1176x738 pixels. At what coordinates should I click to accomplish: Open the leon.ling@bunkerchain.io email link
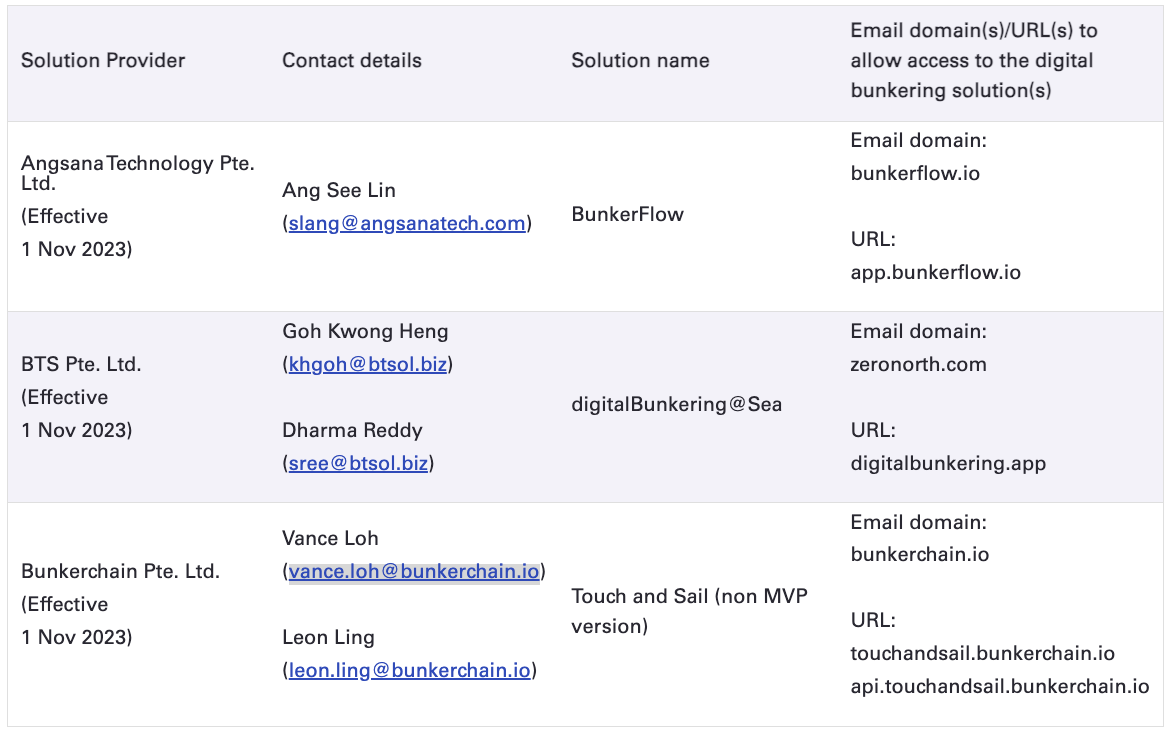click(x=409, y=670)
